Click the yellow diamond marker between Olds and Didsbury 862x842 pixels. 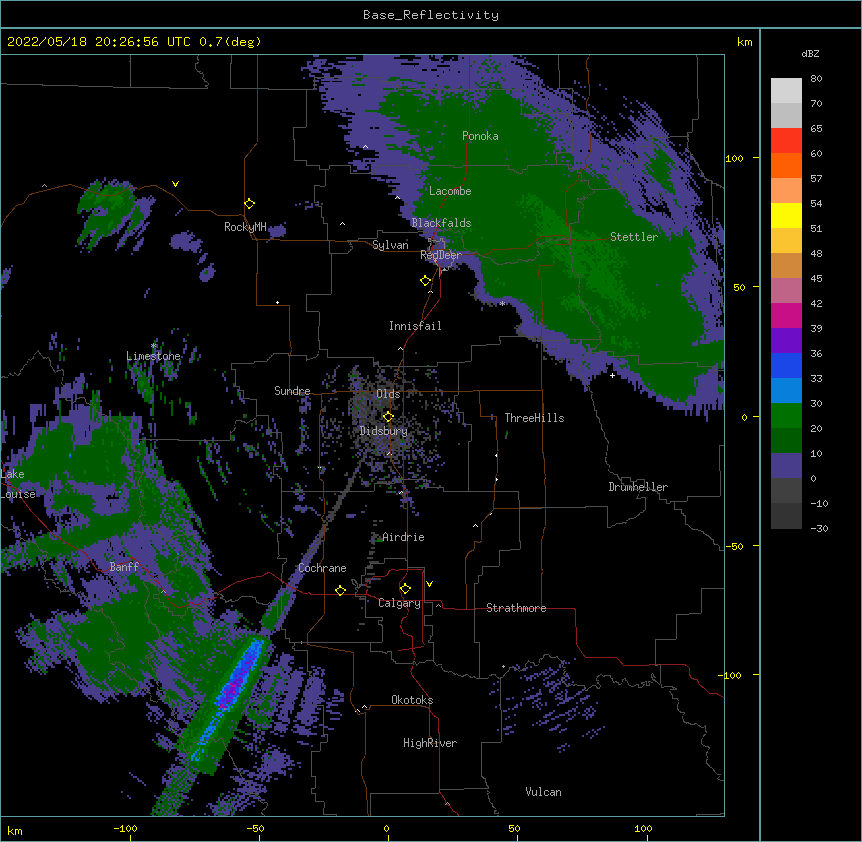388,417
